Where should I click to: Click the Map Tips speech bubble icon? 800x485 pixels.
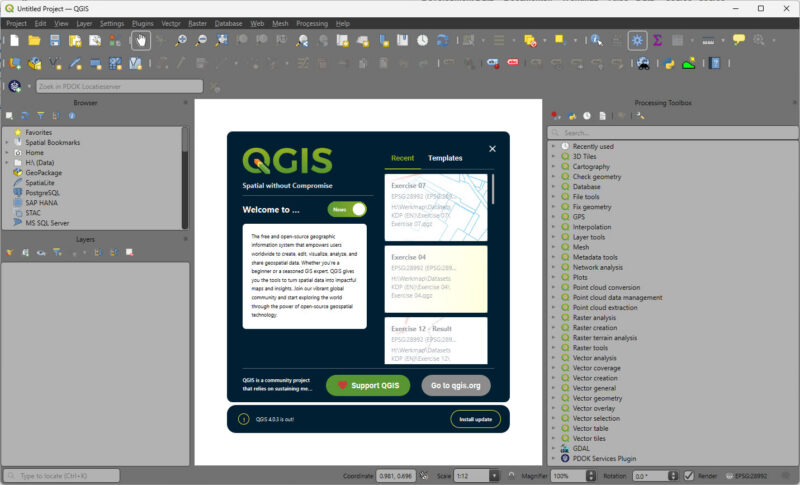pyautogui.click(x=738, y=40)
